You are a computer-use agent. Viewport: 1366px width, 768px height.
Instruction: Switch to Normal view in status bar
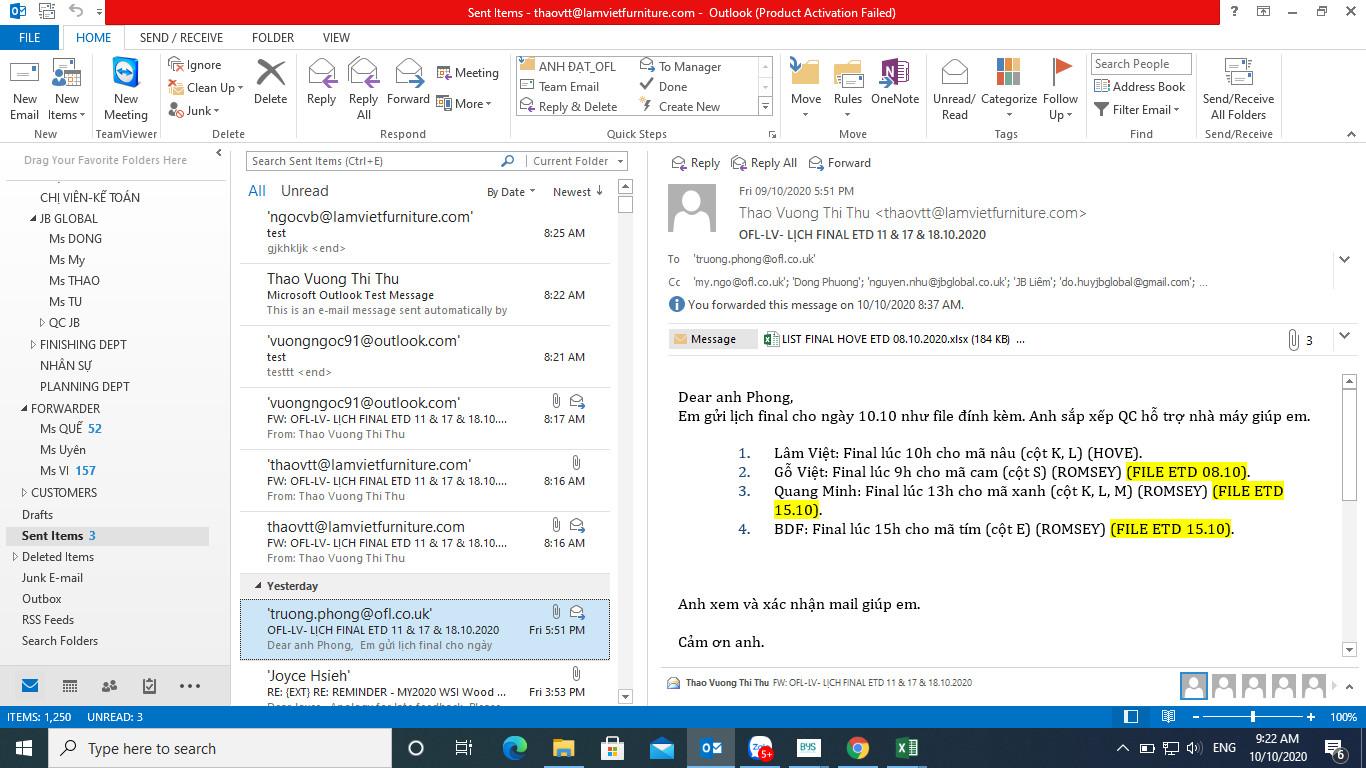(x=1131, y=717)
